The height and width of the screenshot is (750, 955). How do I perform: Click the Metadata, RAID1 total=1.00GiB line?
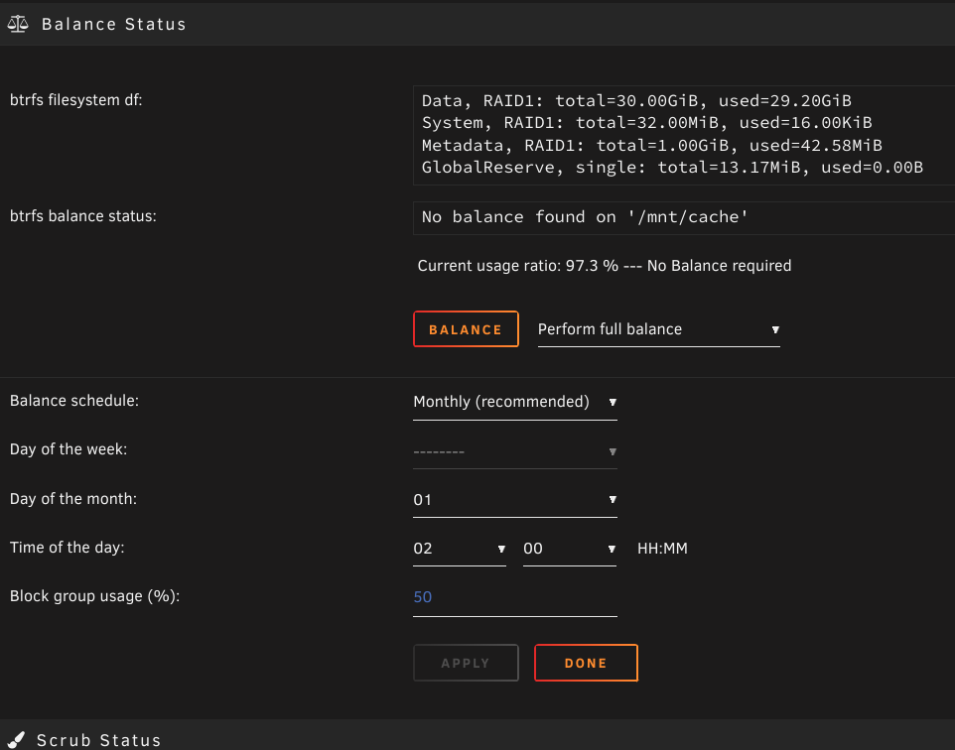point(652,145)
